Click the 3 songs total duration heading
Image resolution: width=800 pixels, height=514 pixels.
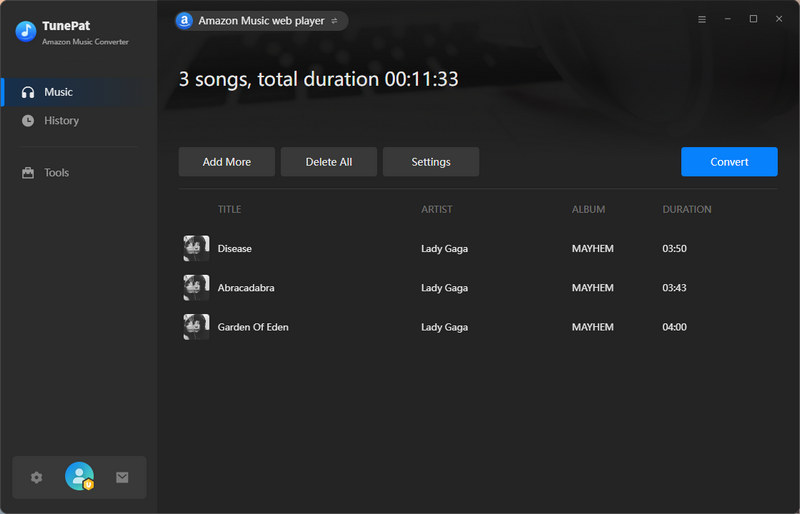[318, 79]
